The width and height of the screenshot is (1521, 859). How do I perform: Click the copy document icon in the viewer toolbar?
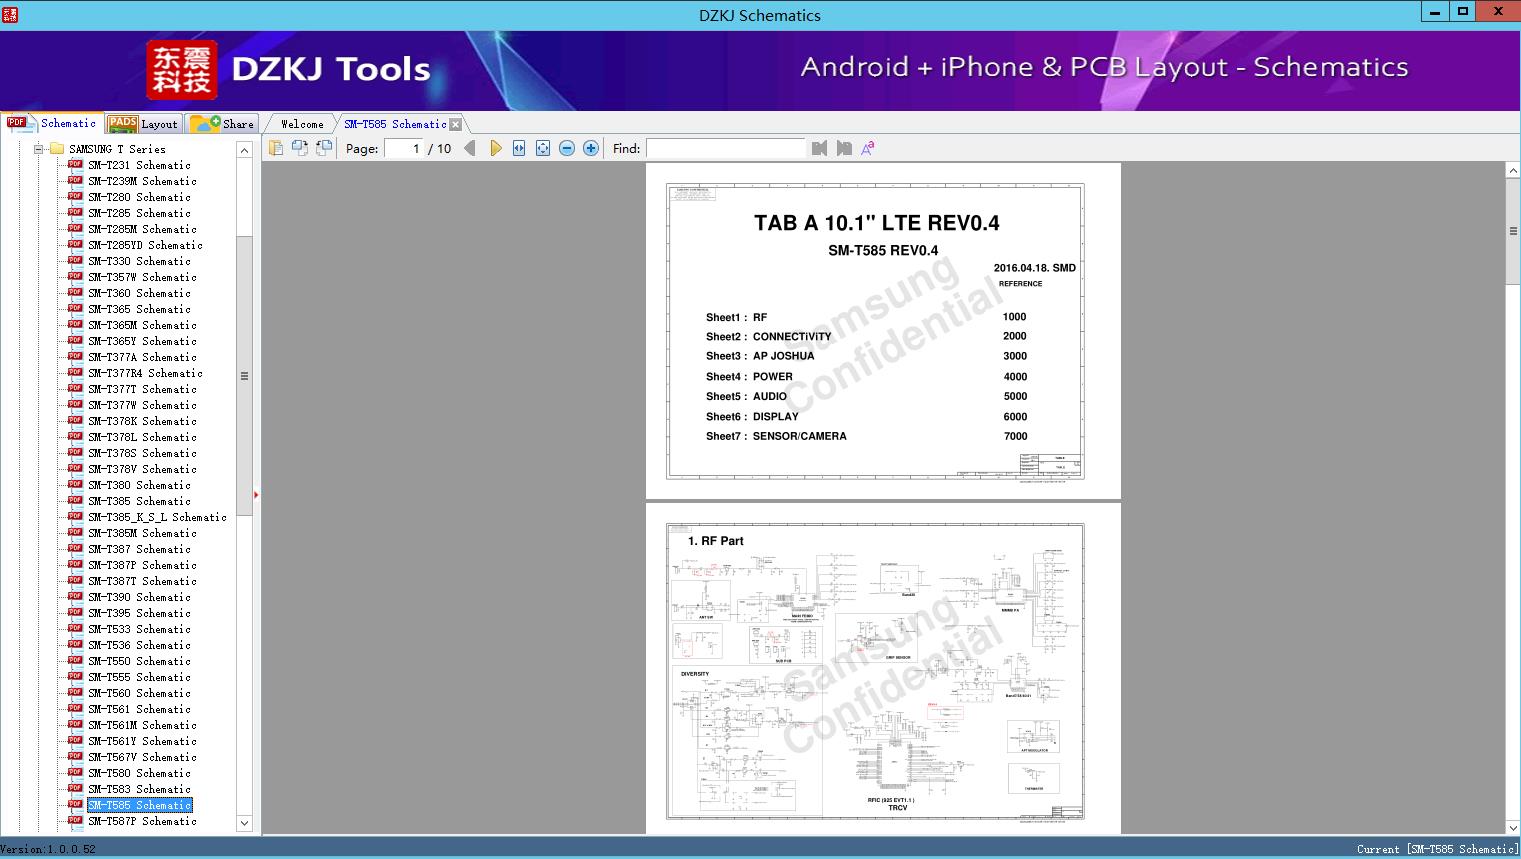point(275,148)
